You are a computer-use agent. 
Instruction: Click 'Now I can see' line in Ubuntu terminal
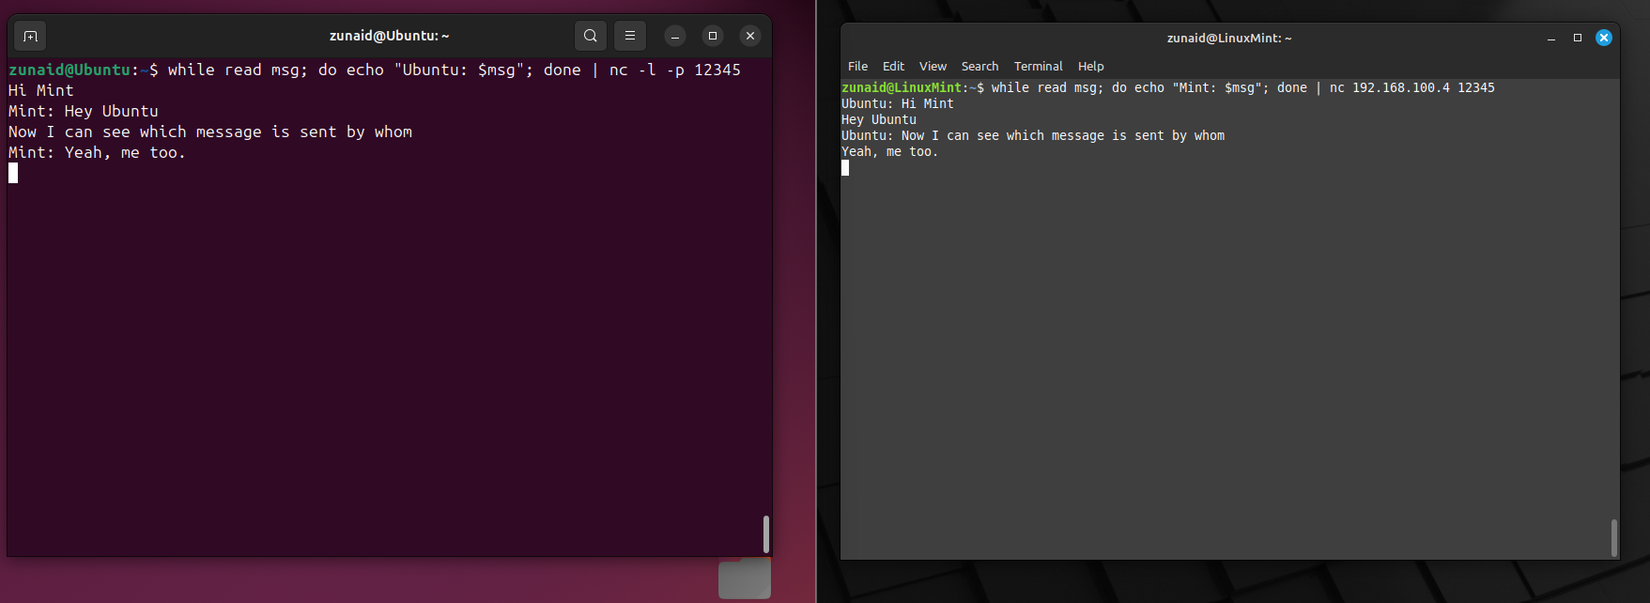tap(210, 132)
